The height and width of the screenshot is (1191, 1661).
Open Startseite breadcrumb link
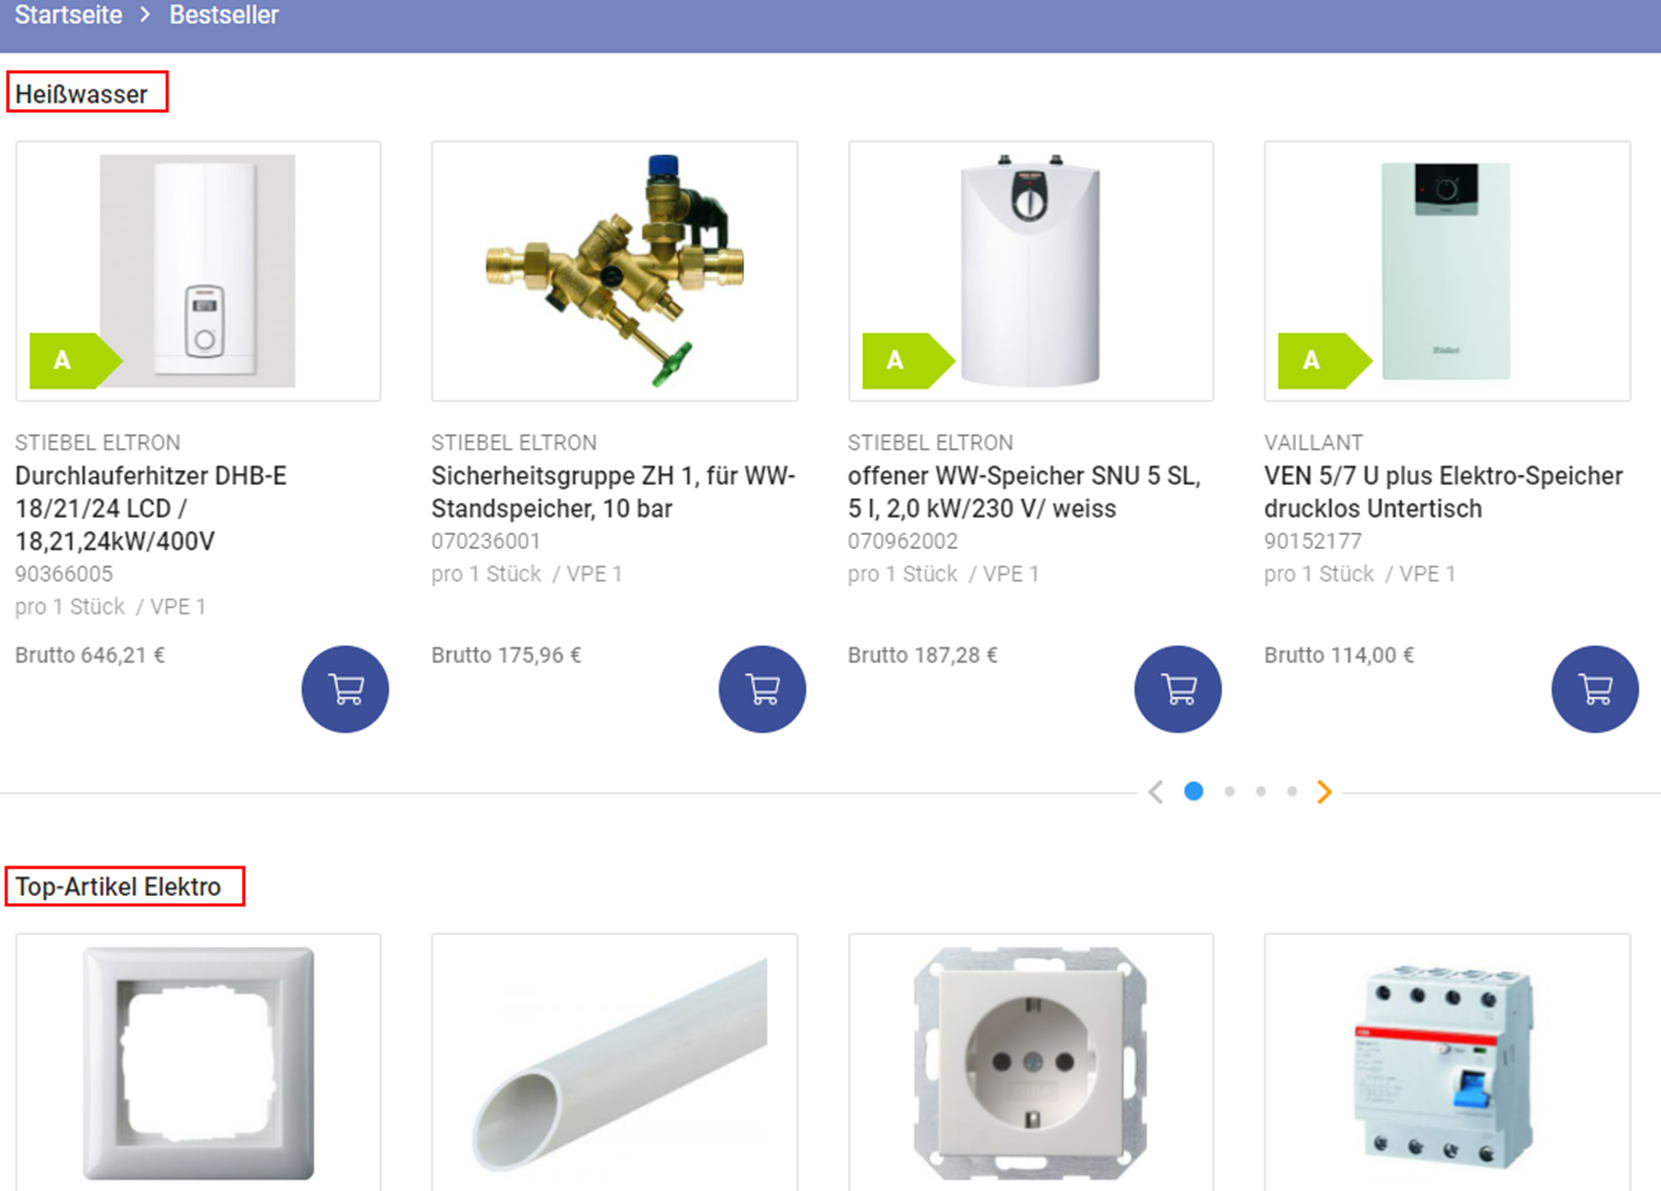click(x=68, y=15)
